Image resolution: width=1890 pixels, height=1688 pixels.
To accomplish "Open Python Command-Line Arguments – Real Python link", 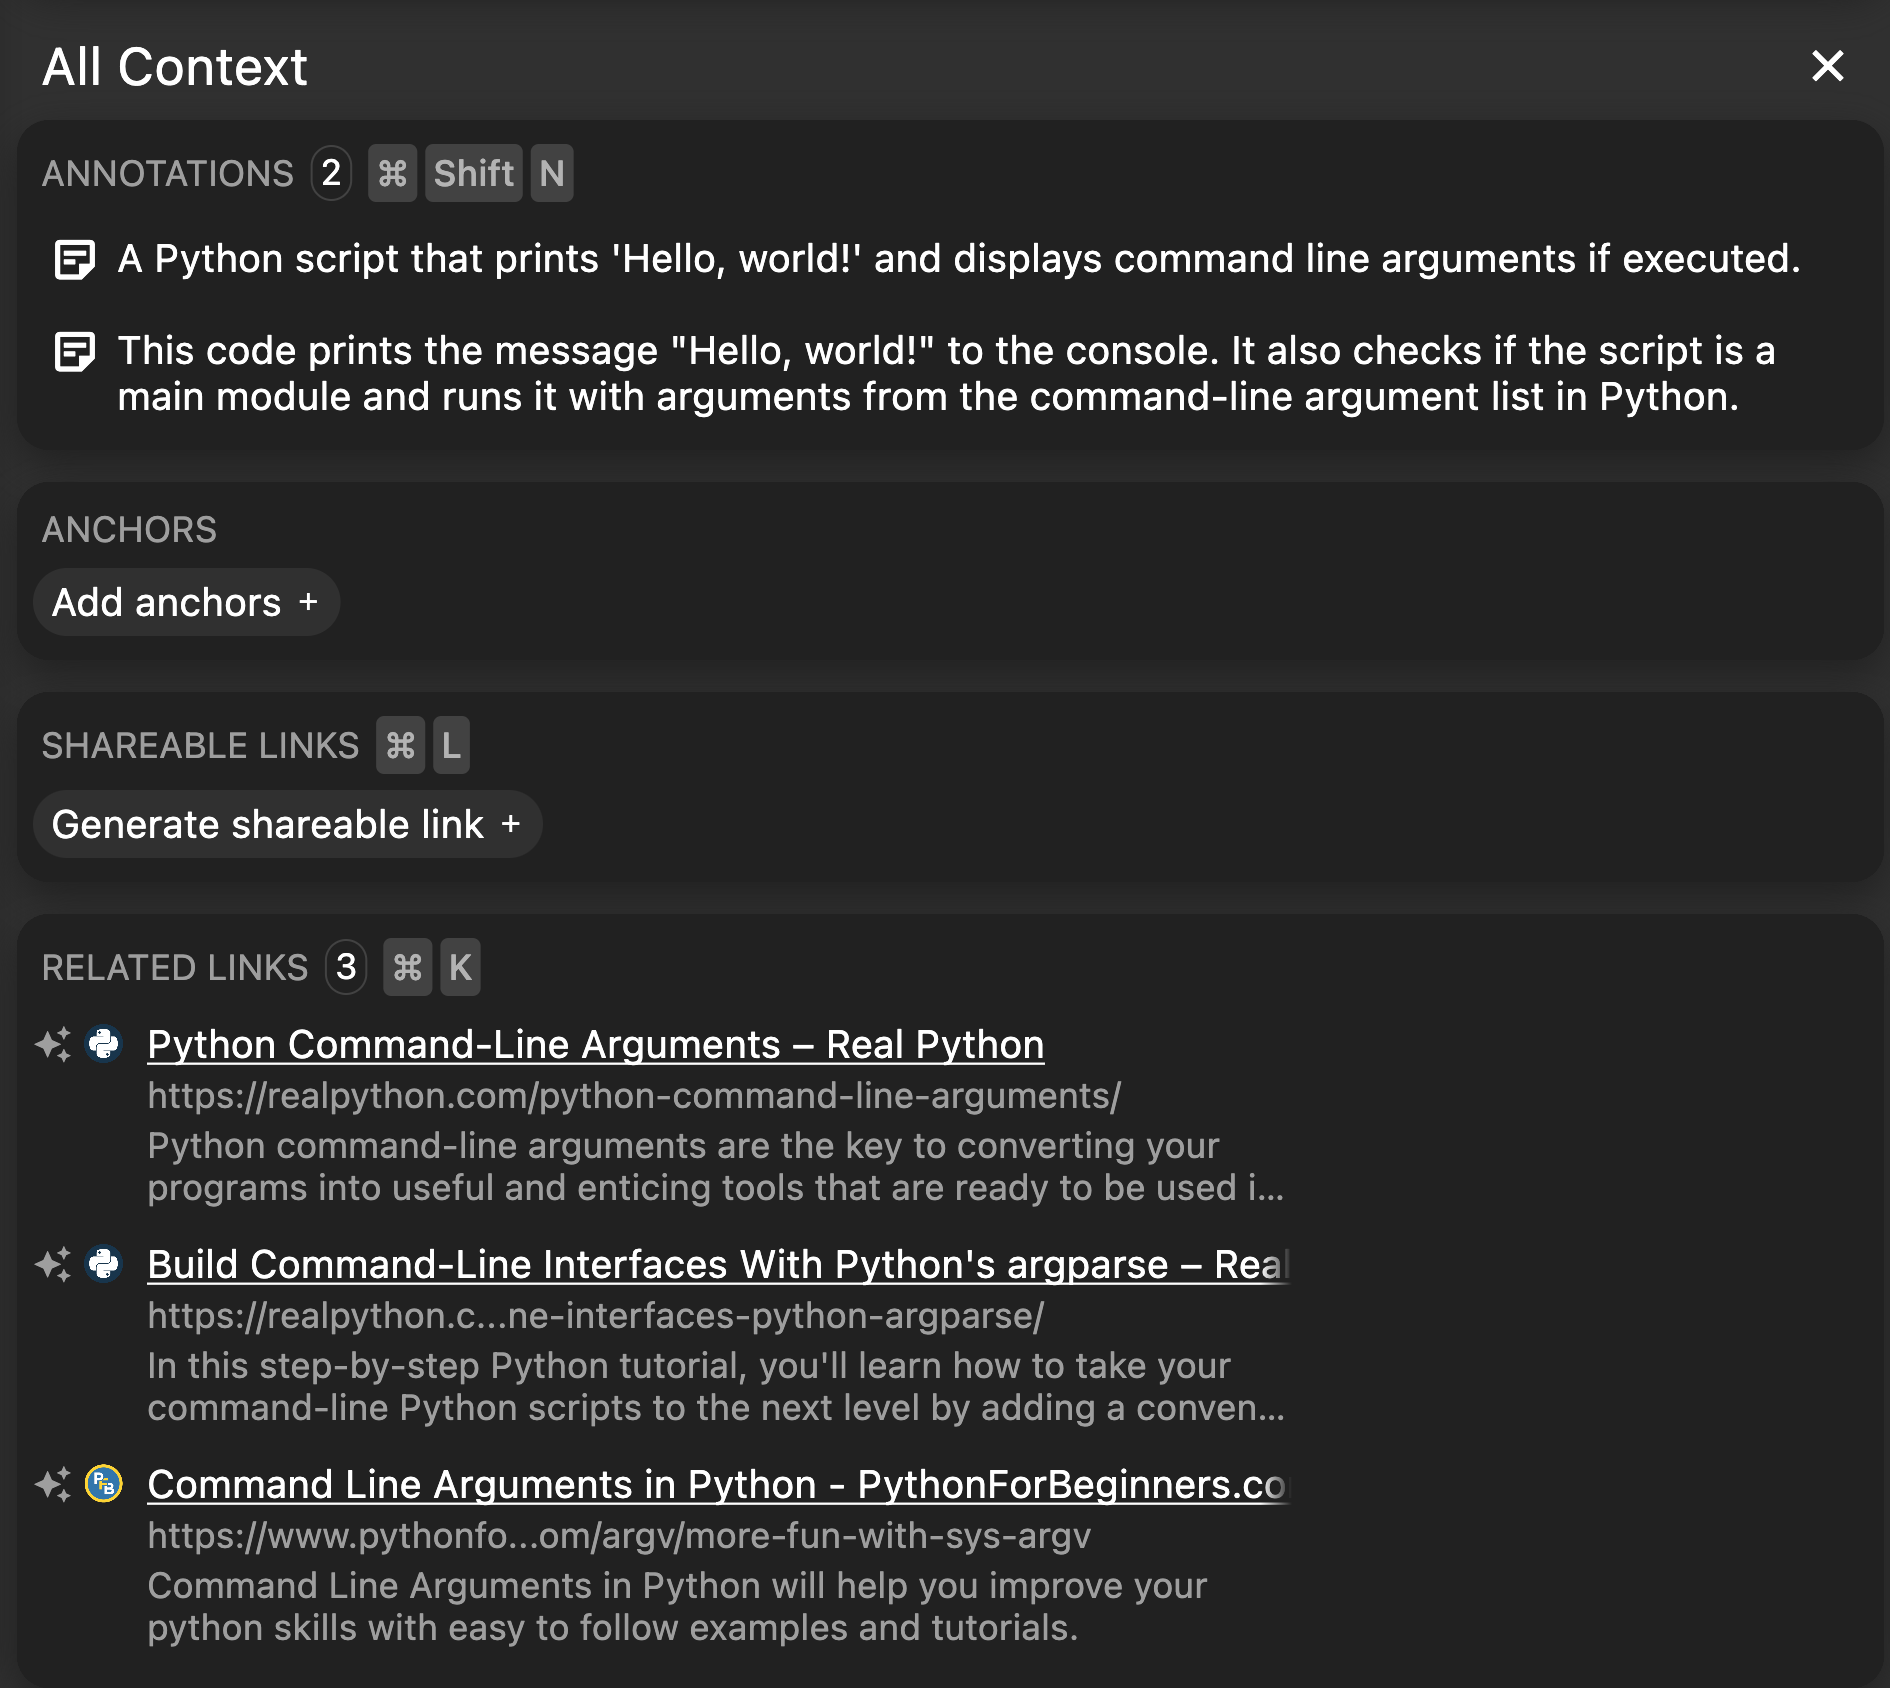I will (x=596, y=1044).
